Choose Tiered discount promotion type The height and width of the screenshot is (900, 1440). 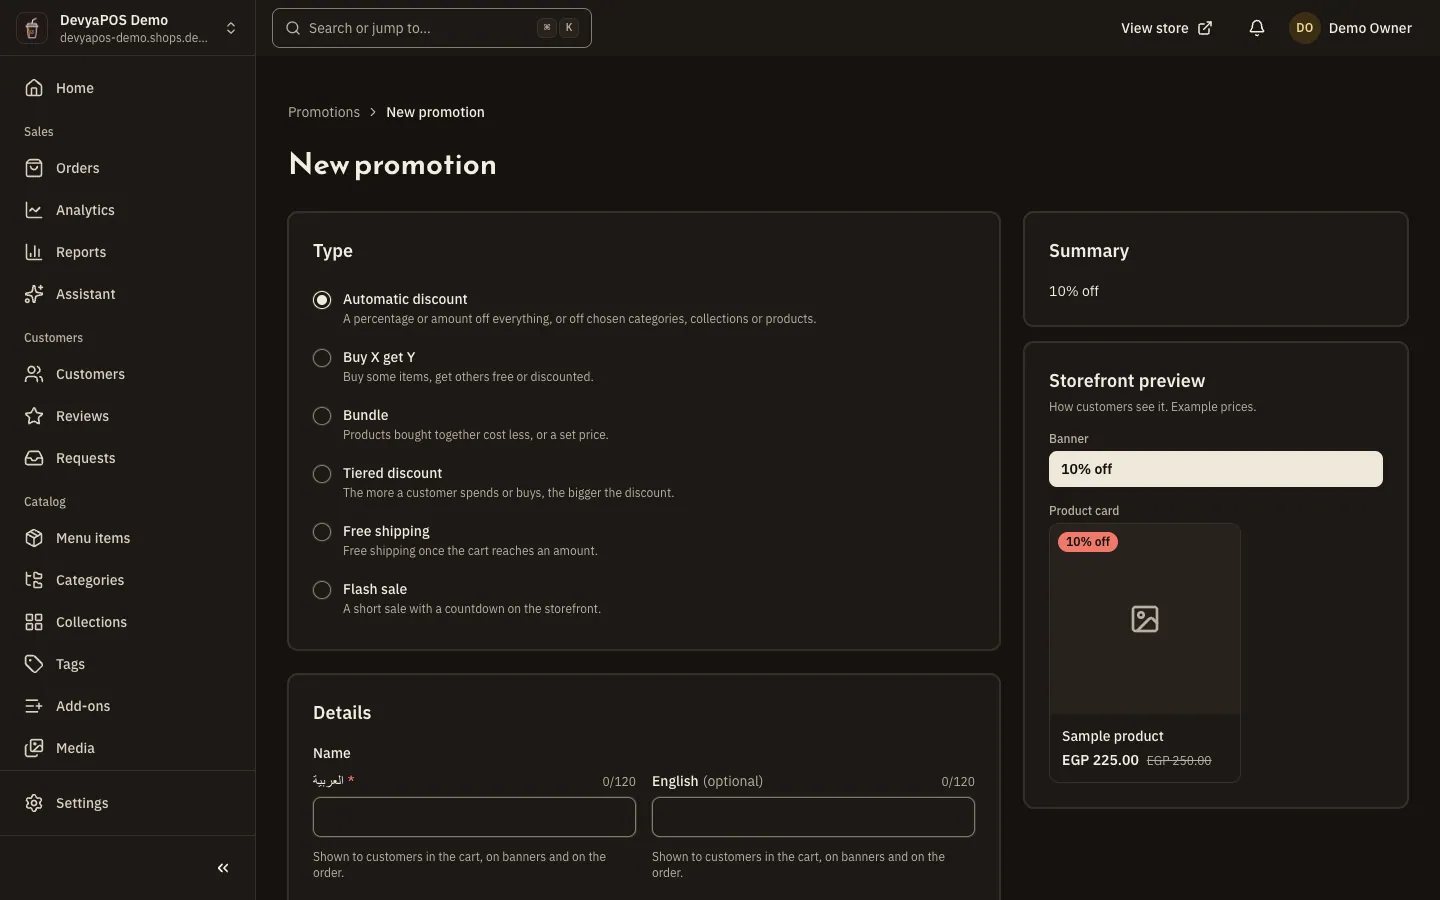click(x=322, y=474)
